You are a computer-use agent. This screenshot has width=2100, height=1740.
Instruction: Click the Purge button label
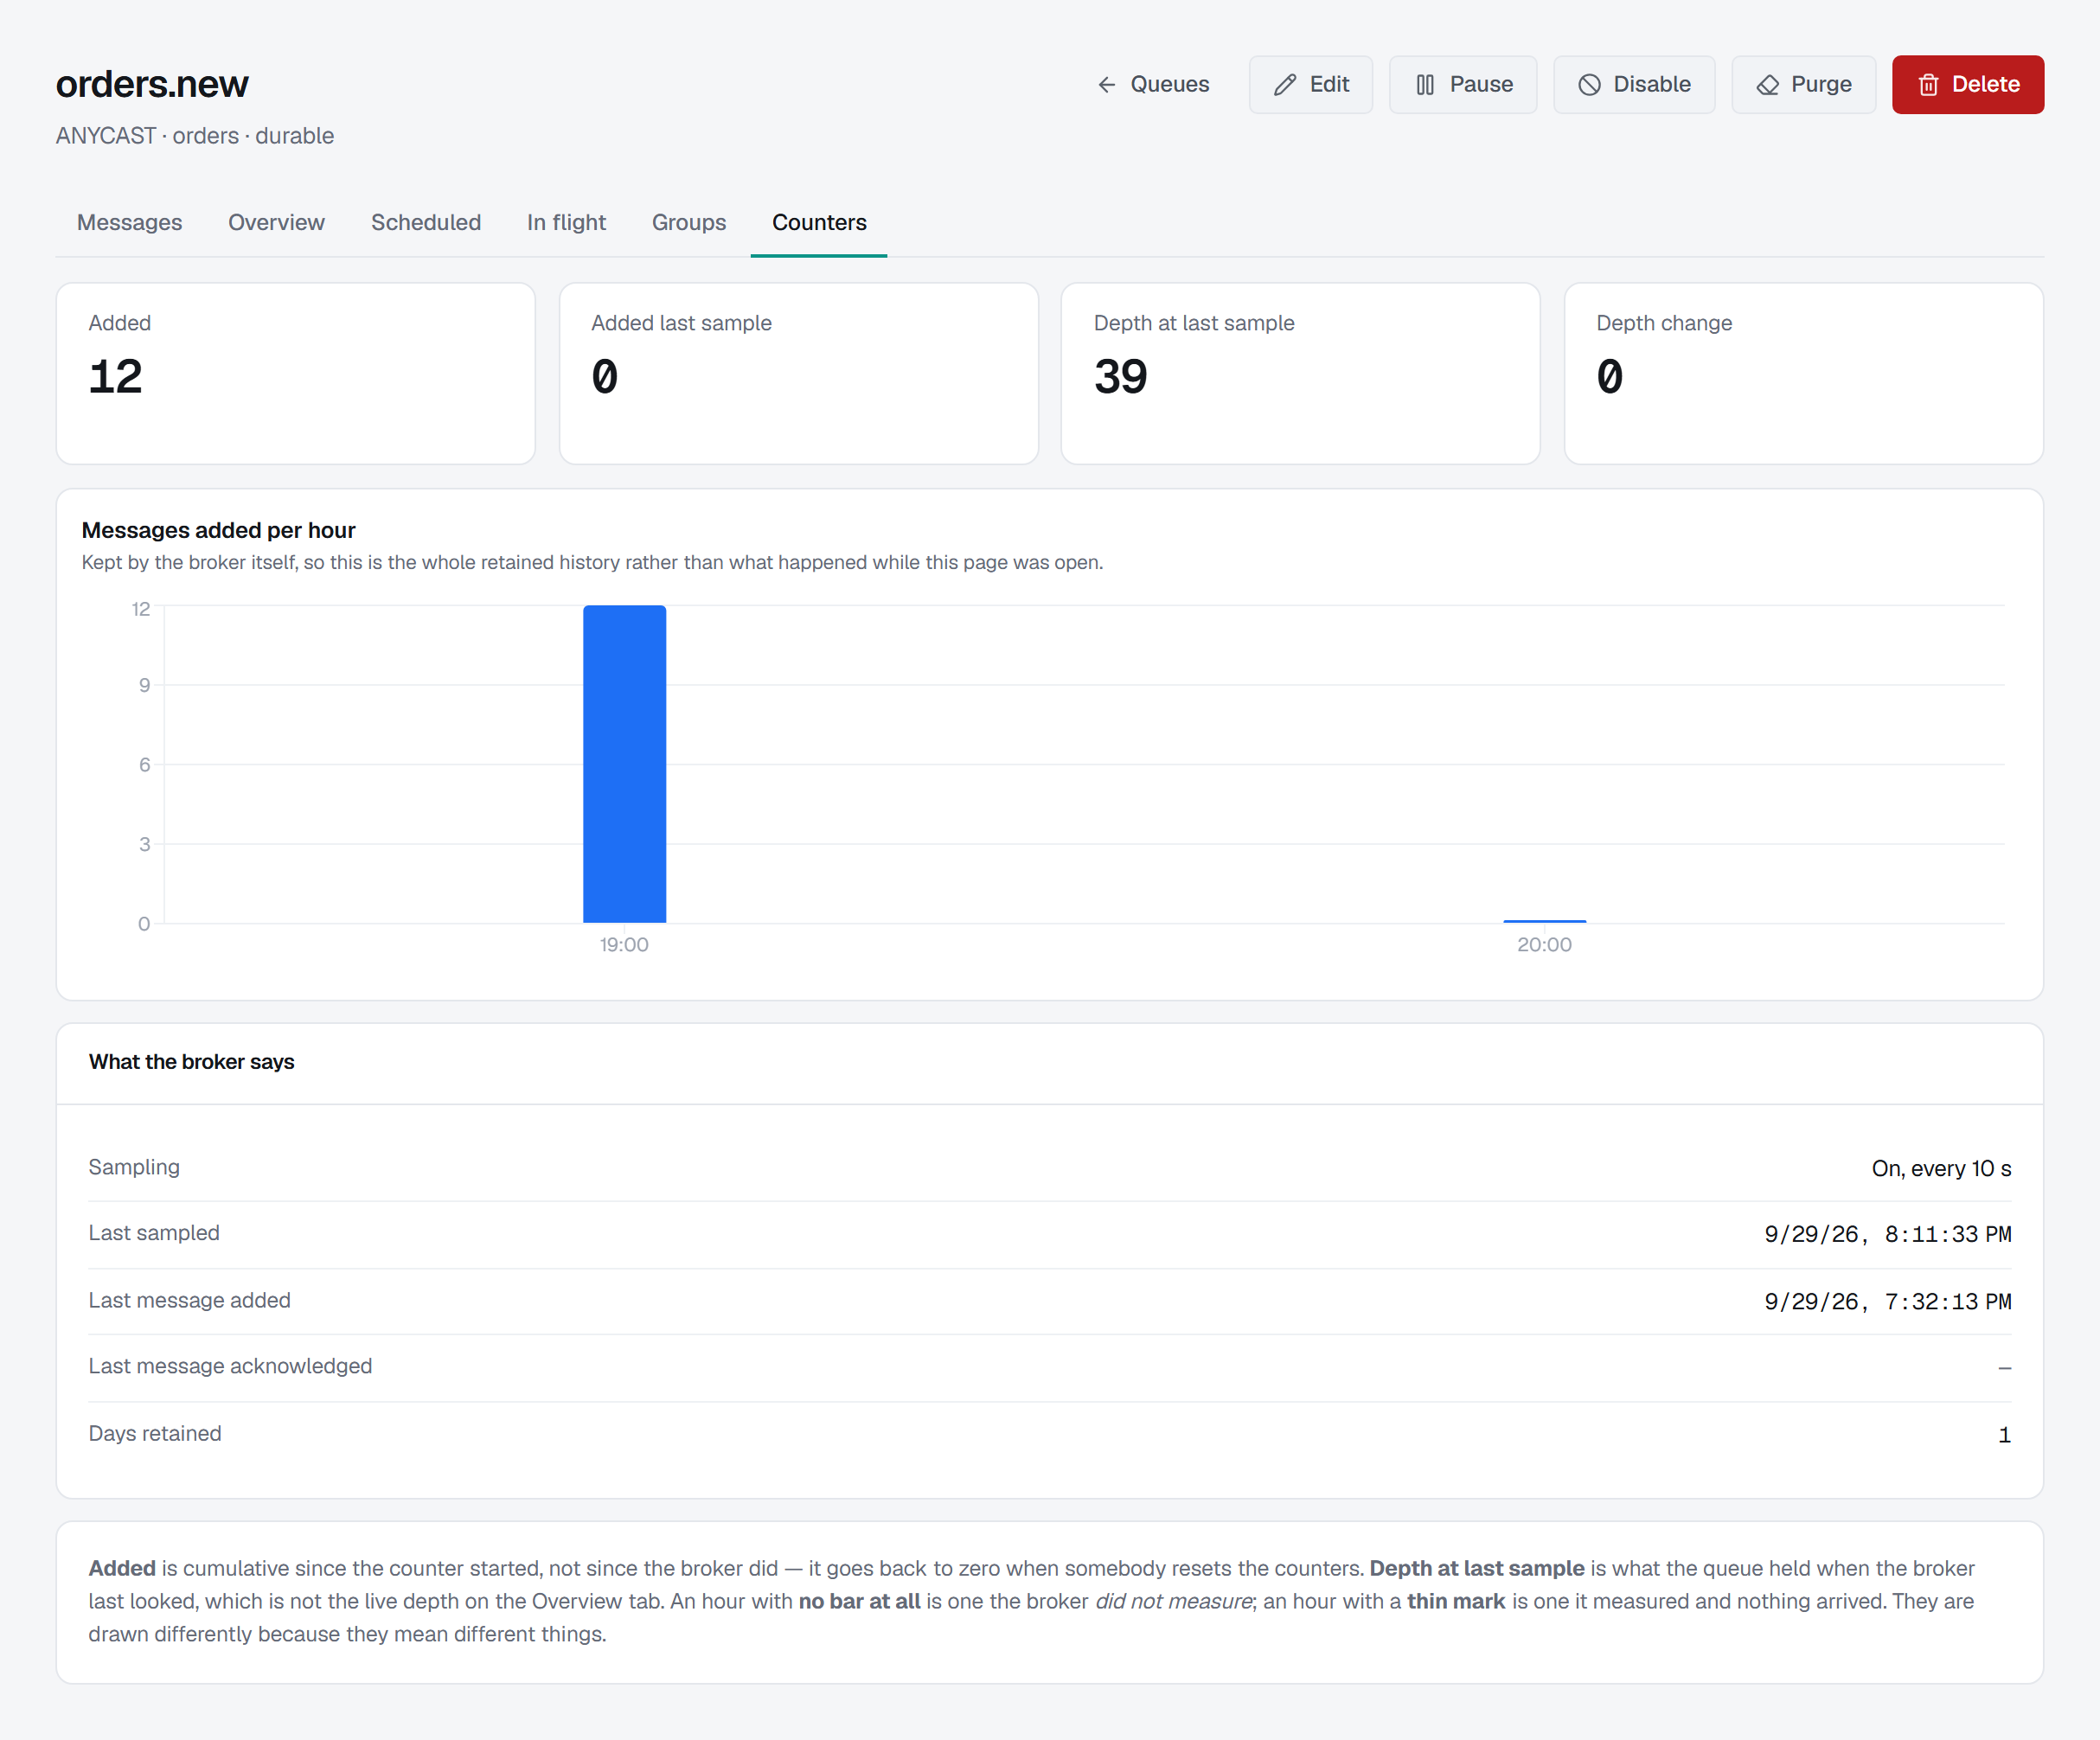click(1821, 85)
